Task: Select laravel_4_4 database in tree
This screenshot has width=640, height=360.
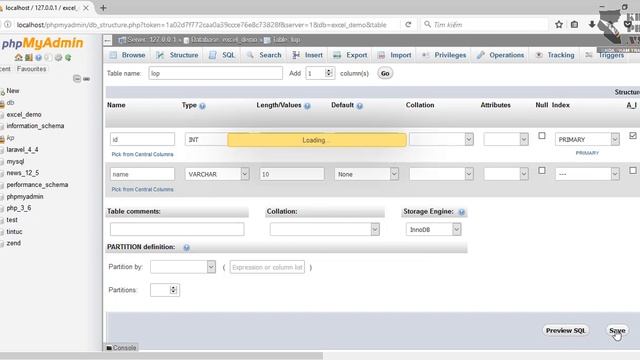Action: (22, 150)
